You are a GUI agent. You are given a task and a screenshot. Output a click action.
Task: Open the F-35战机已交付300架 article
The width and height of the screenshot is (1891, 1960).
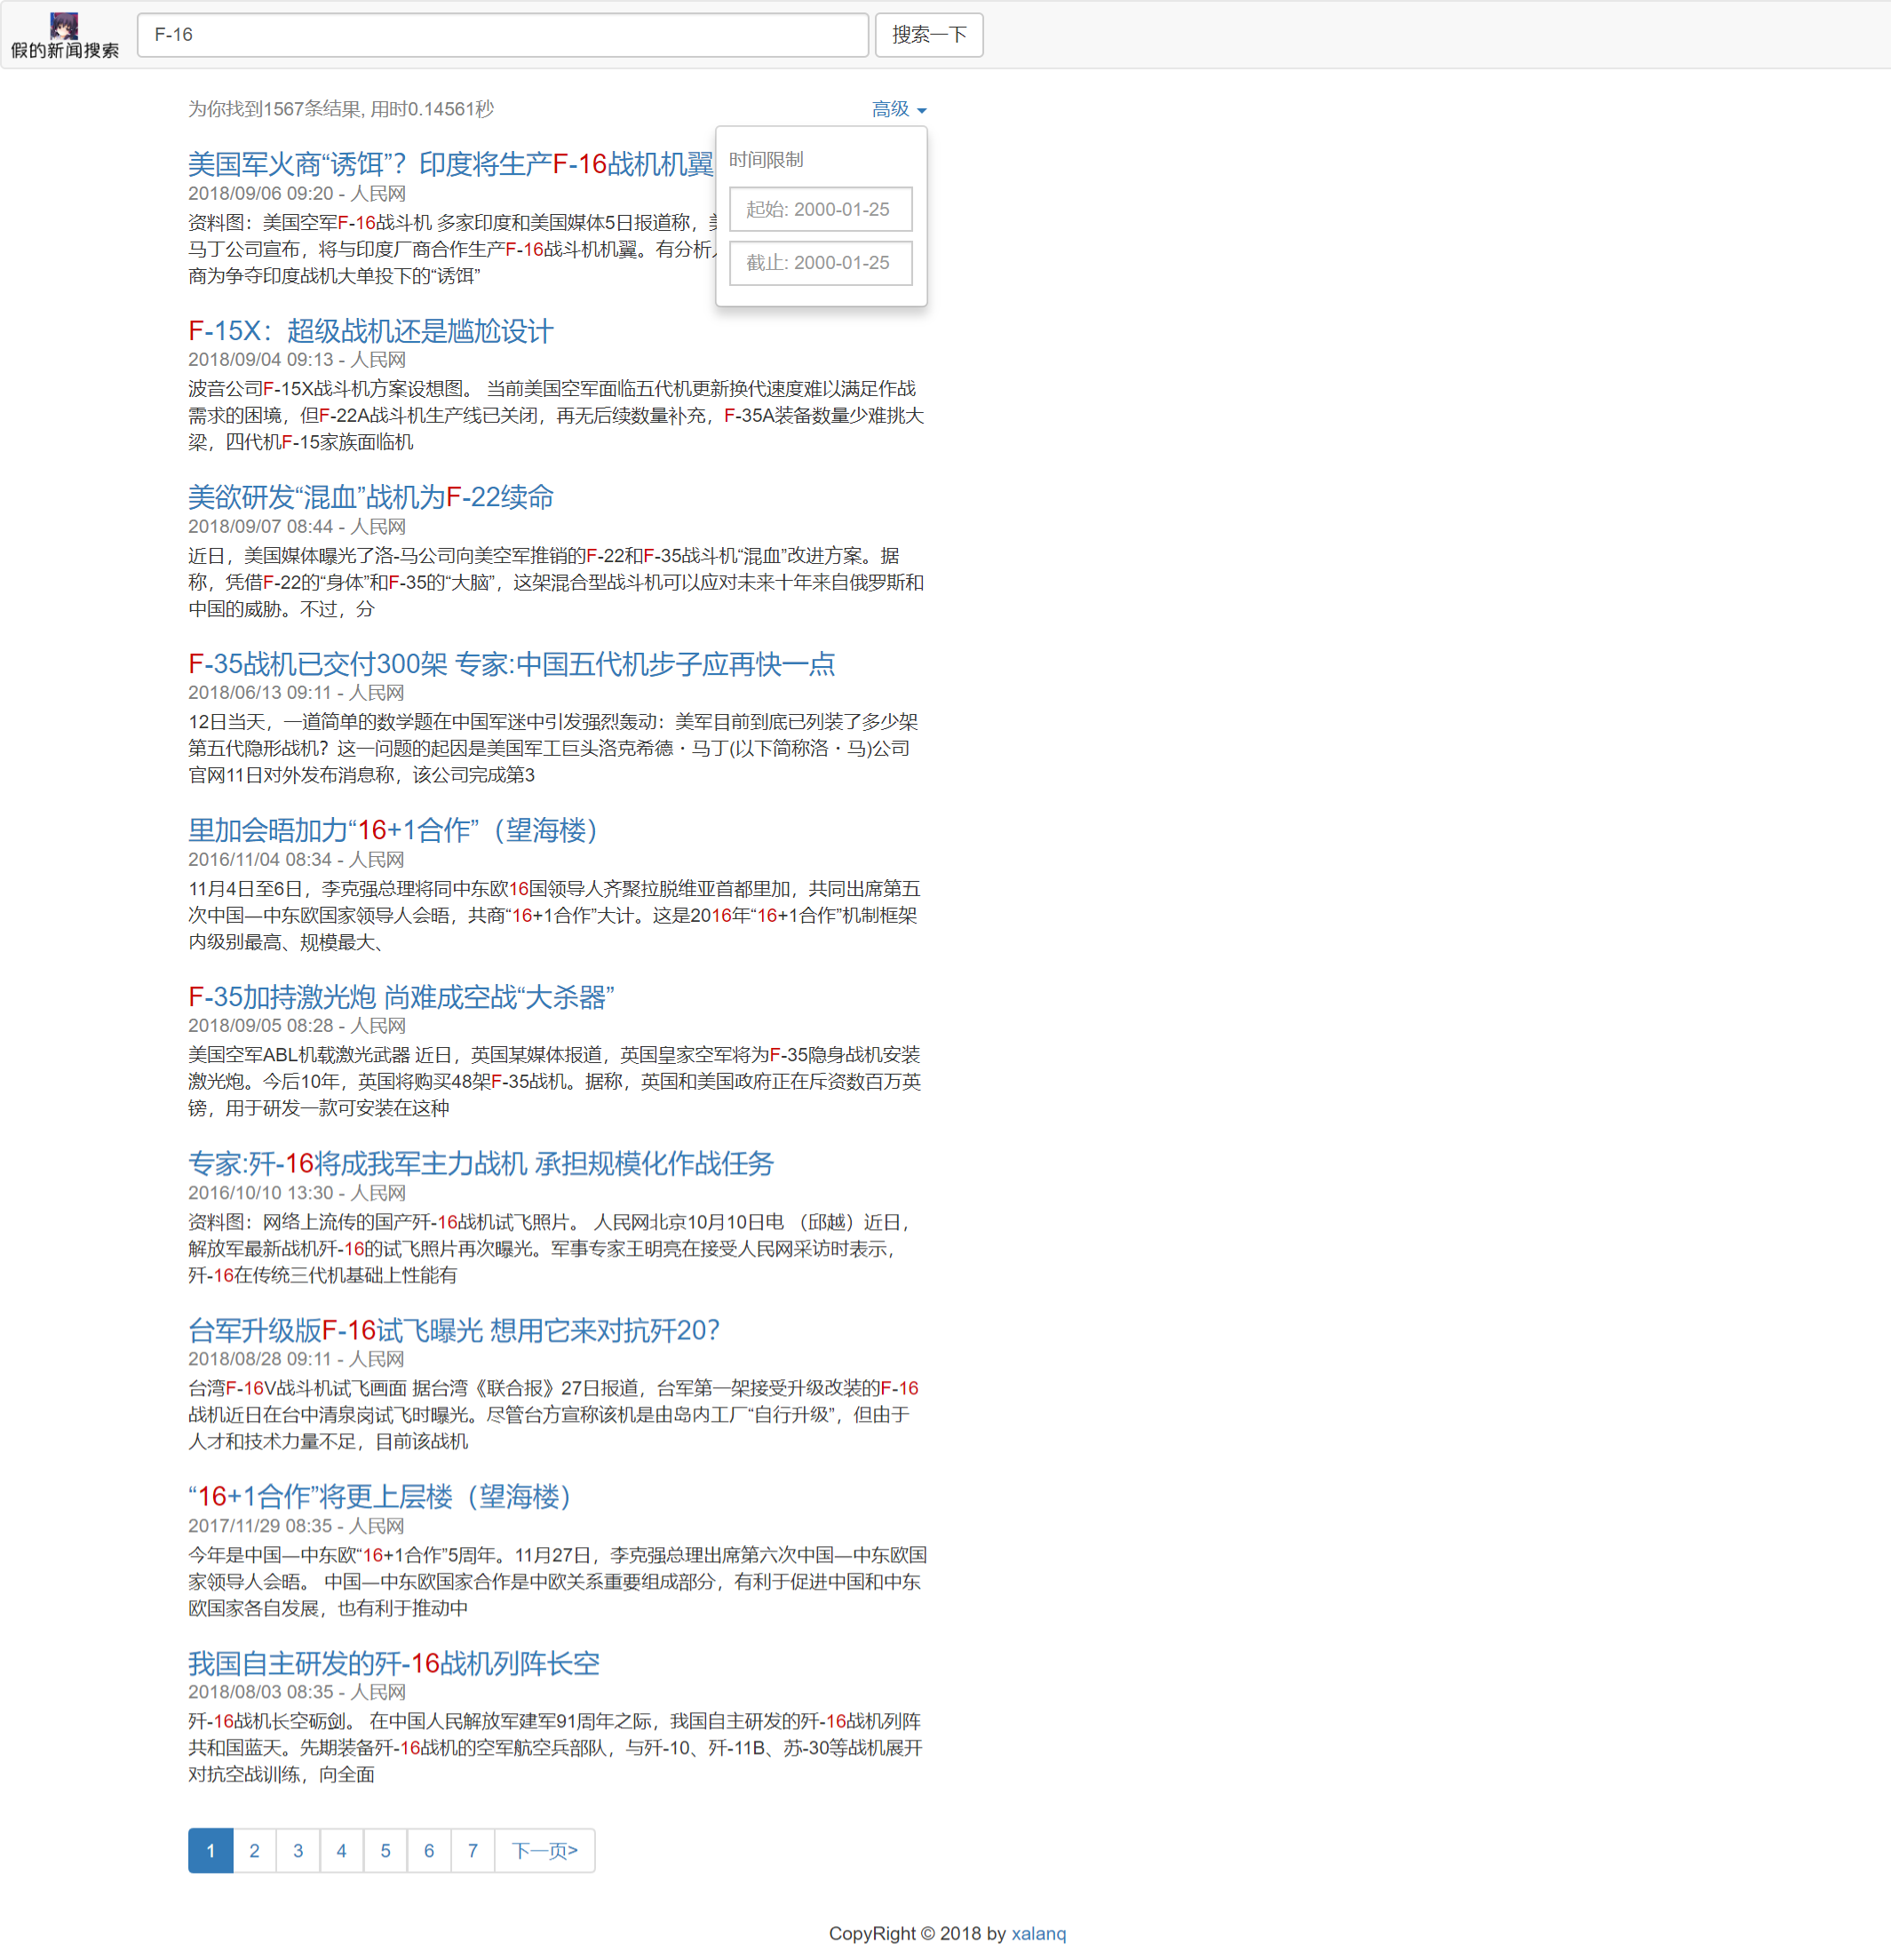511,664
